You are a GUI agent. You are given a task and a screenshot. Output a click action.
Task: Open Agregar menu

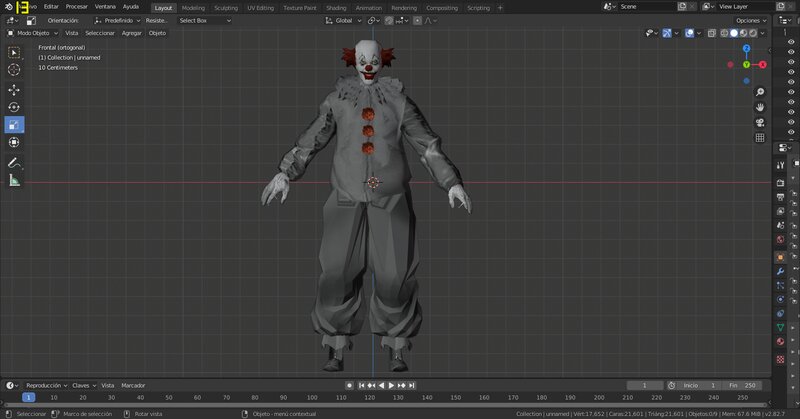click(x=132, y=33)
